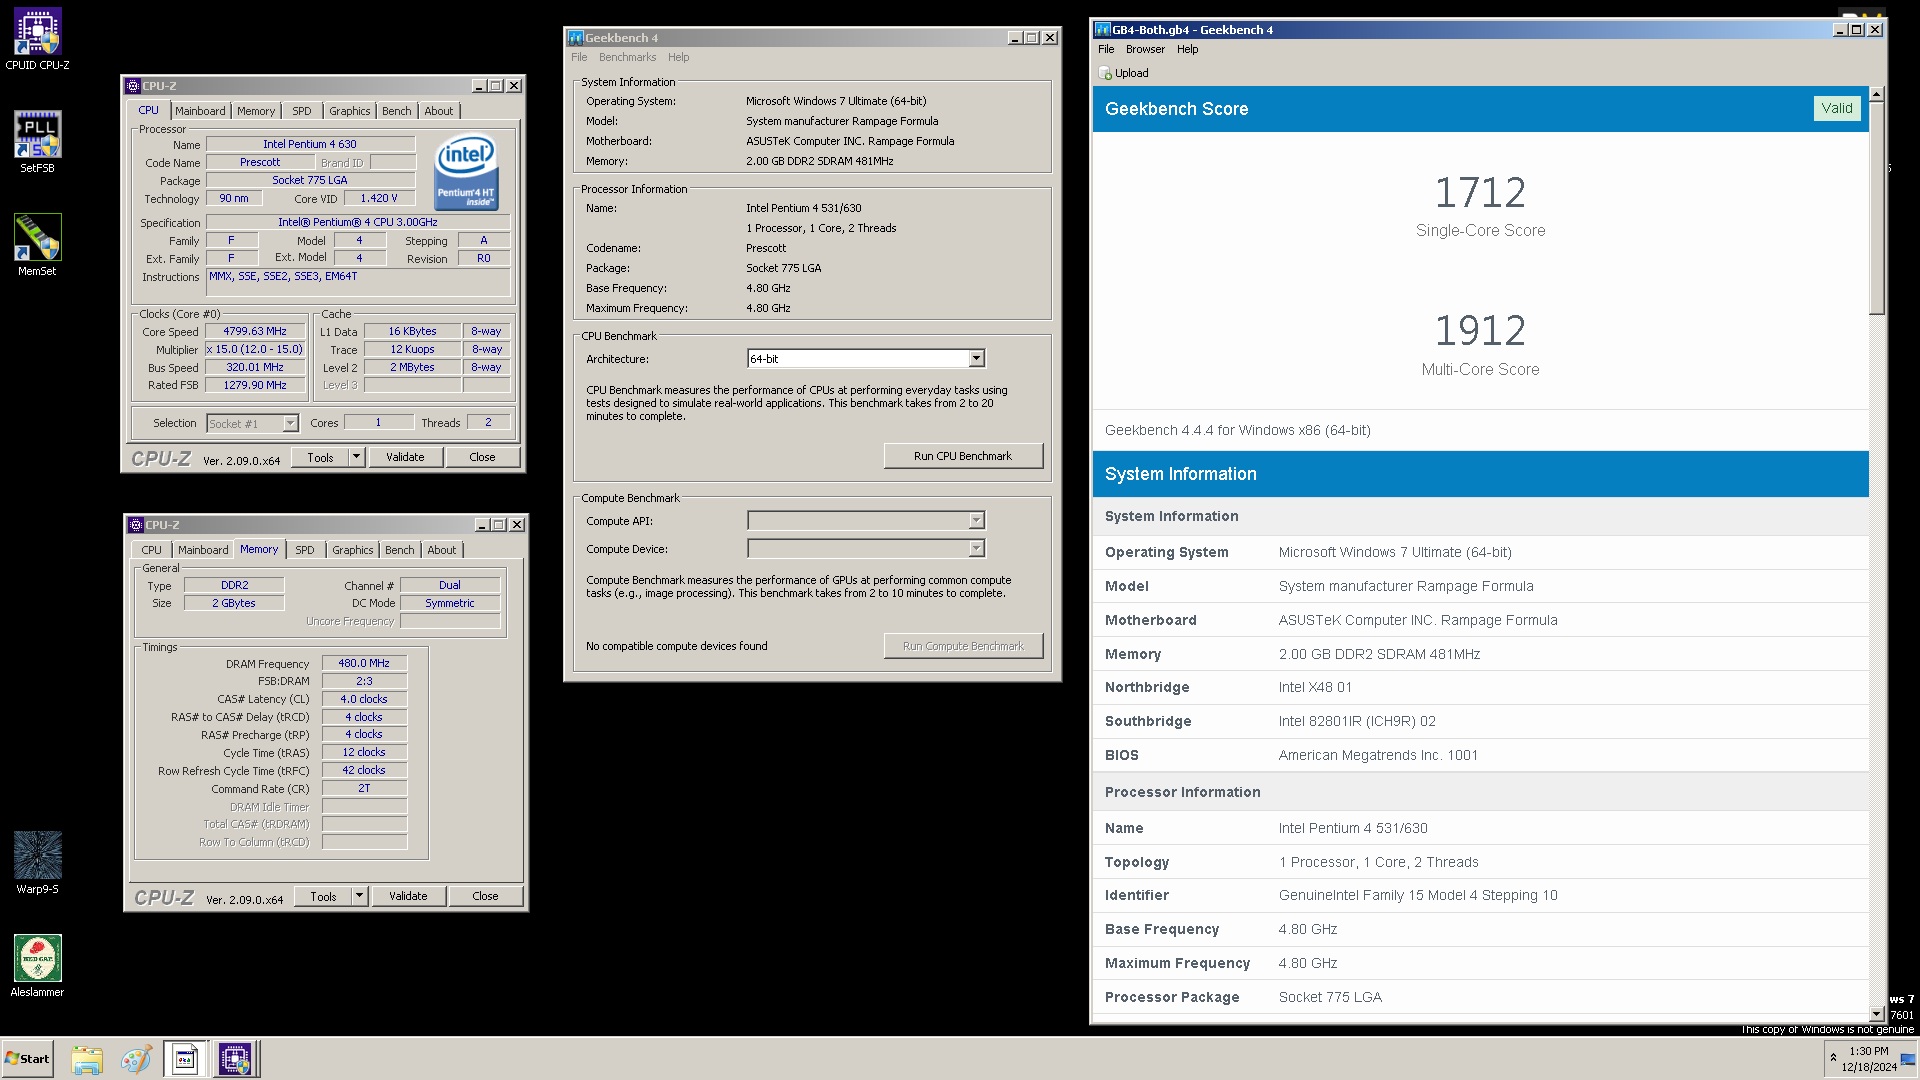Viewport: 1920px width, 1080px height.
Task: Click results scrollbar up arrow
Action: pyautogui.click(x=1876, y=94)
